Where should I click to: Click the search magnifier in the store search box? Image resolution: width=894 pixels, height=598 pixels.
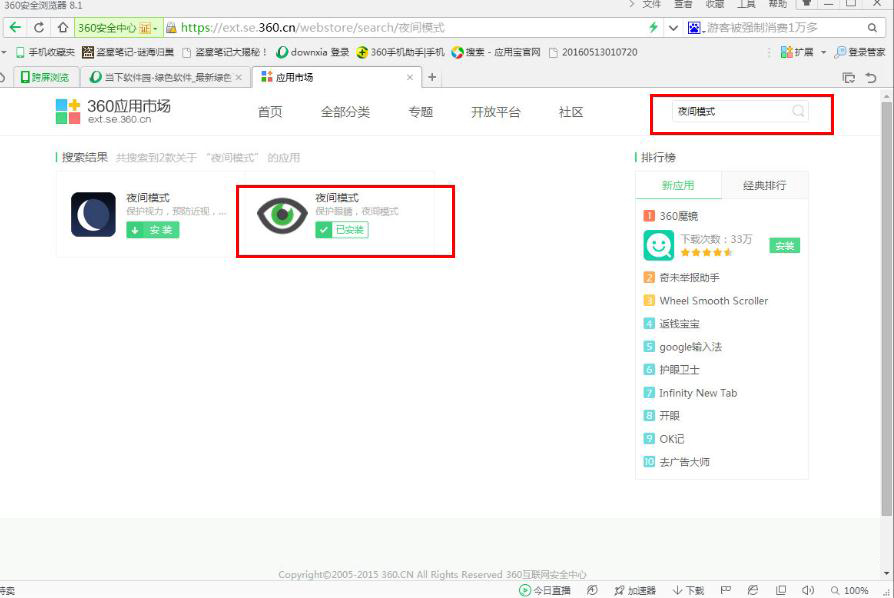pos(798,111)
